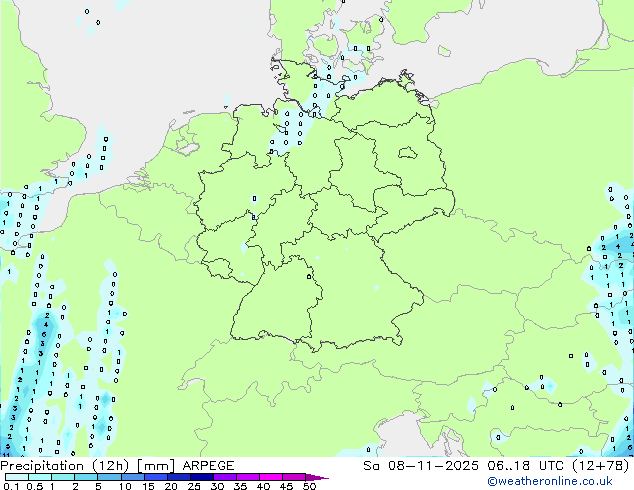Click the '[mm]' unit label

(156, 466)
